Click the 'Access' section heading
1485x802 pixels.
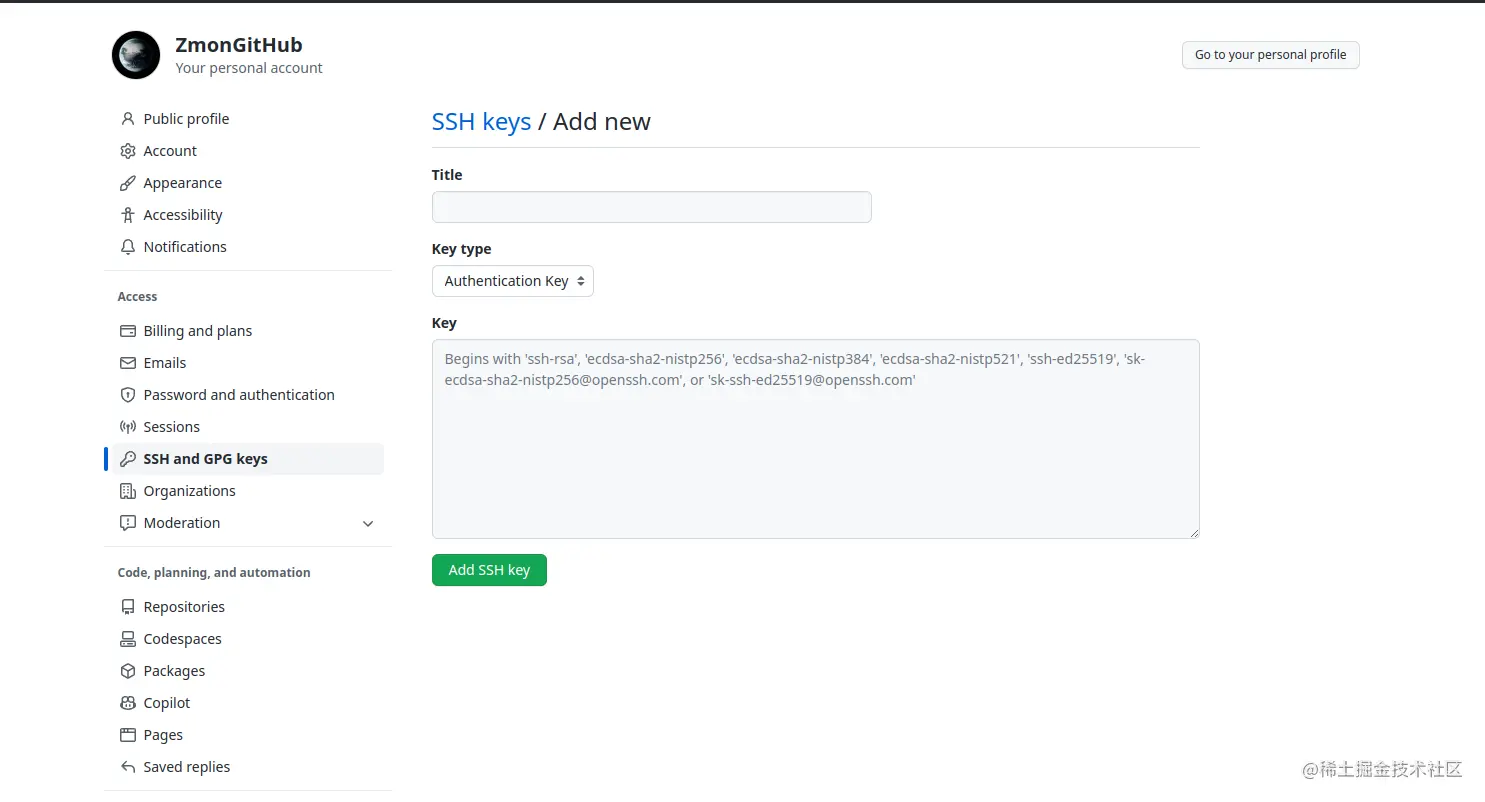(x=137, y=297)
